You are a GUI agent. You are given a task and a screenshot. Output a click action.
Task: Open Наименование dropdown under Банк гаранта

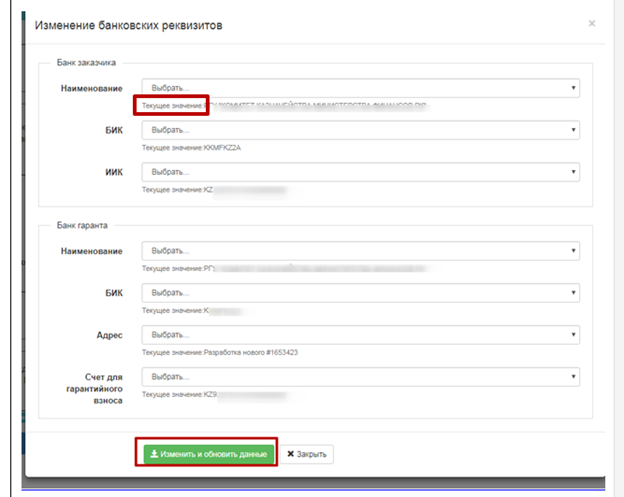click(360, 251)
